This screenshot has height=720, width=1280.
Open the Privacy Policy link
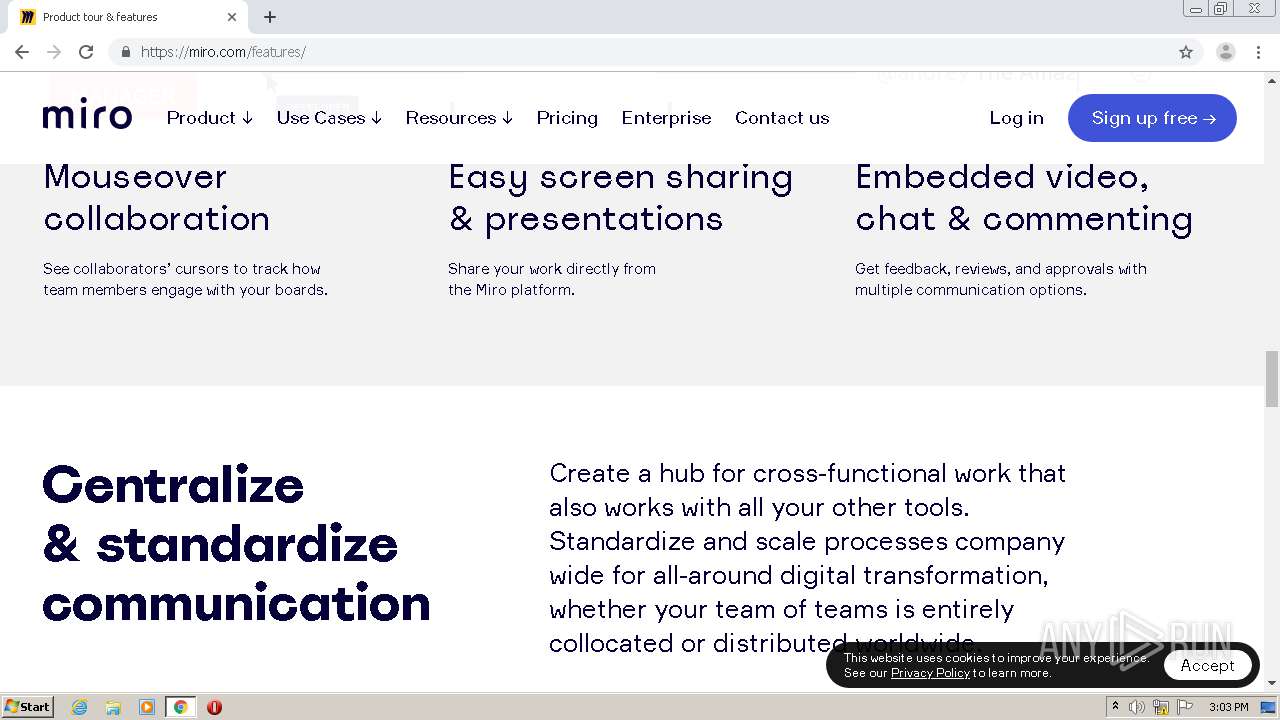coord(930,673)
